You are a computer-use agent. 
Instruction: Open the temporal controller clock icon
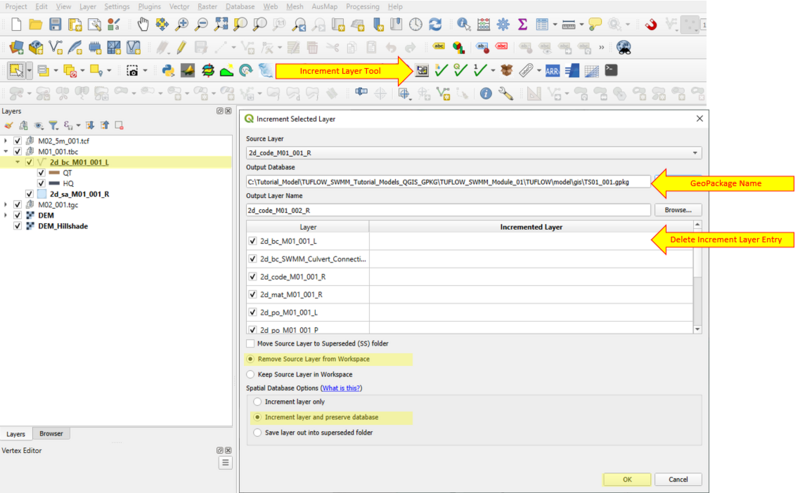click(416, 24)
